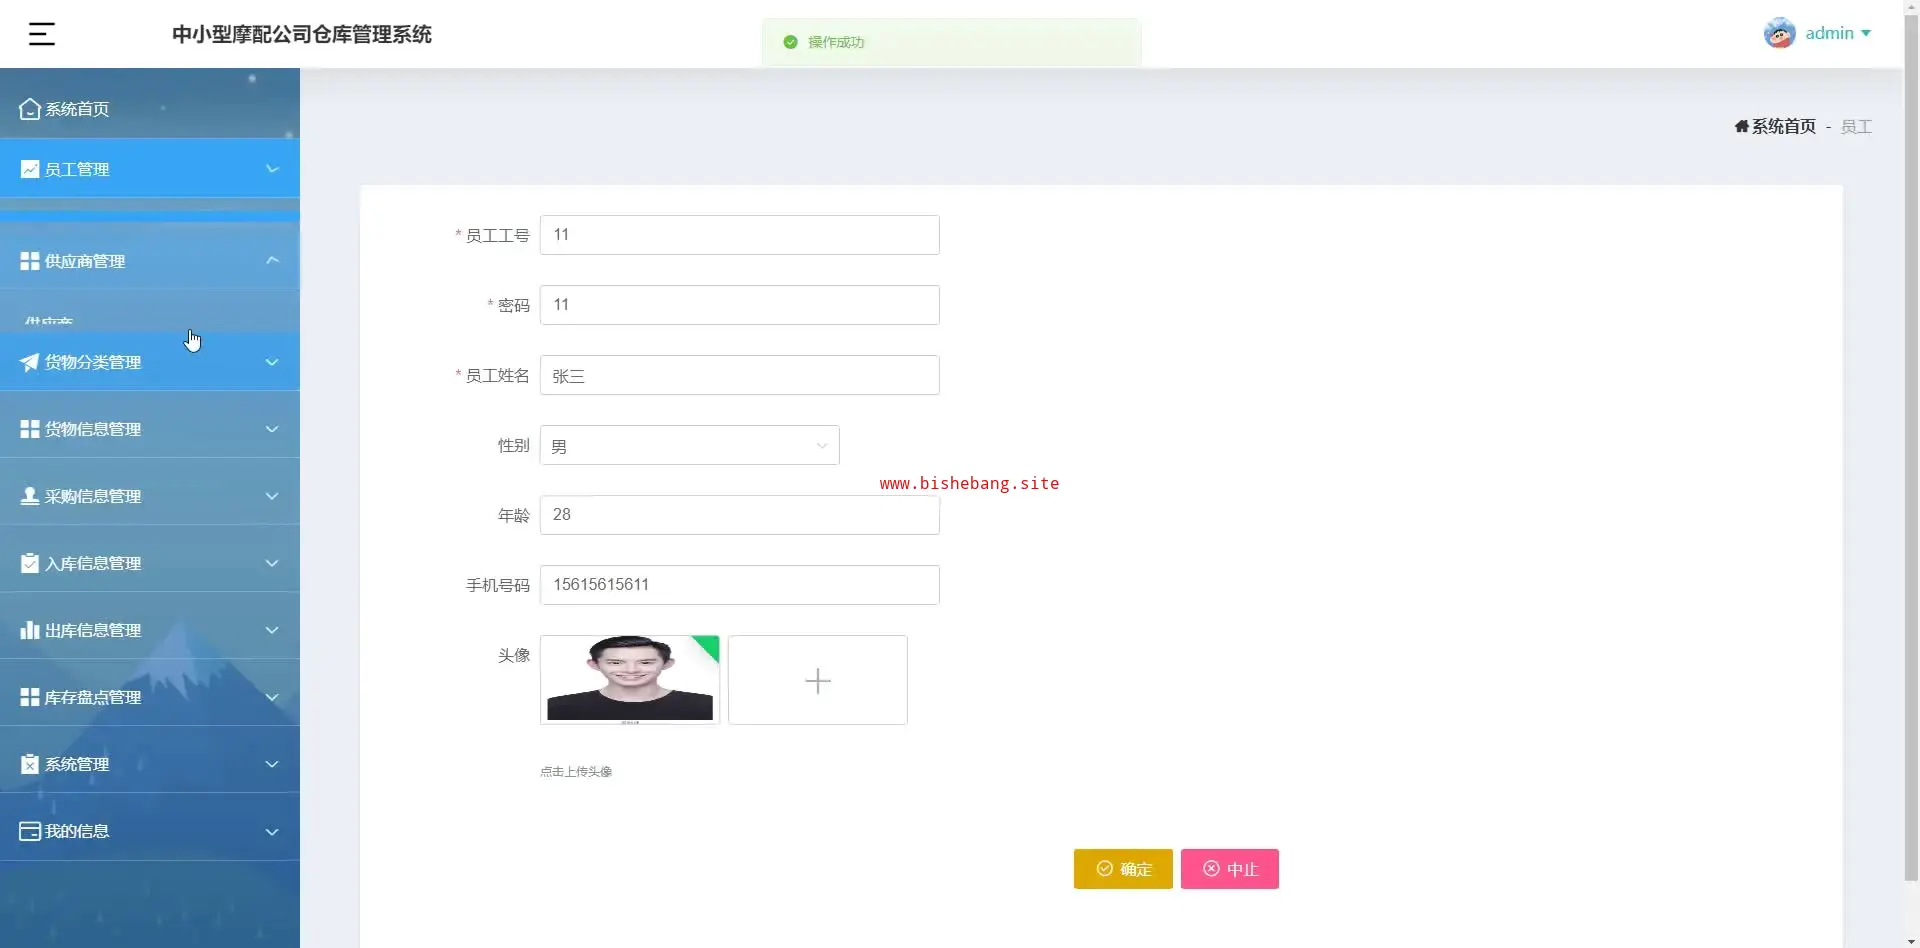Focus the 员工姓名 input field
Screen dimensions: 1920x948
tap(740, 375)
